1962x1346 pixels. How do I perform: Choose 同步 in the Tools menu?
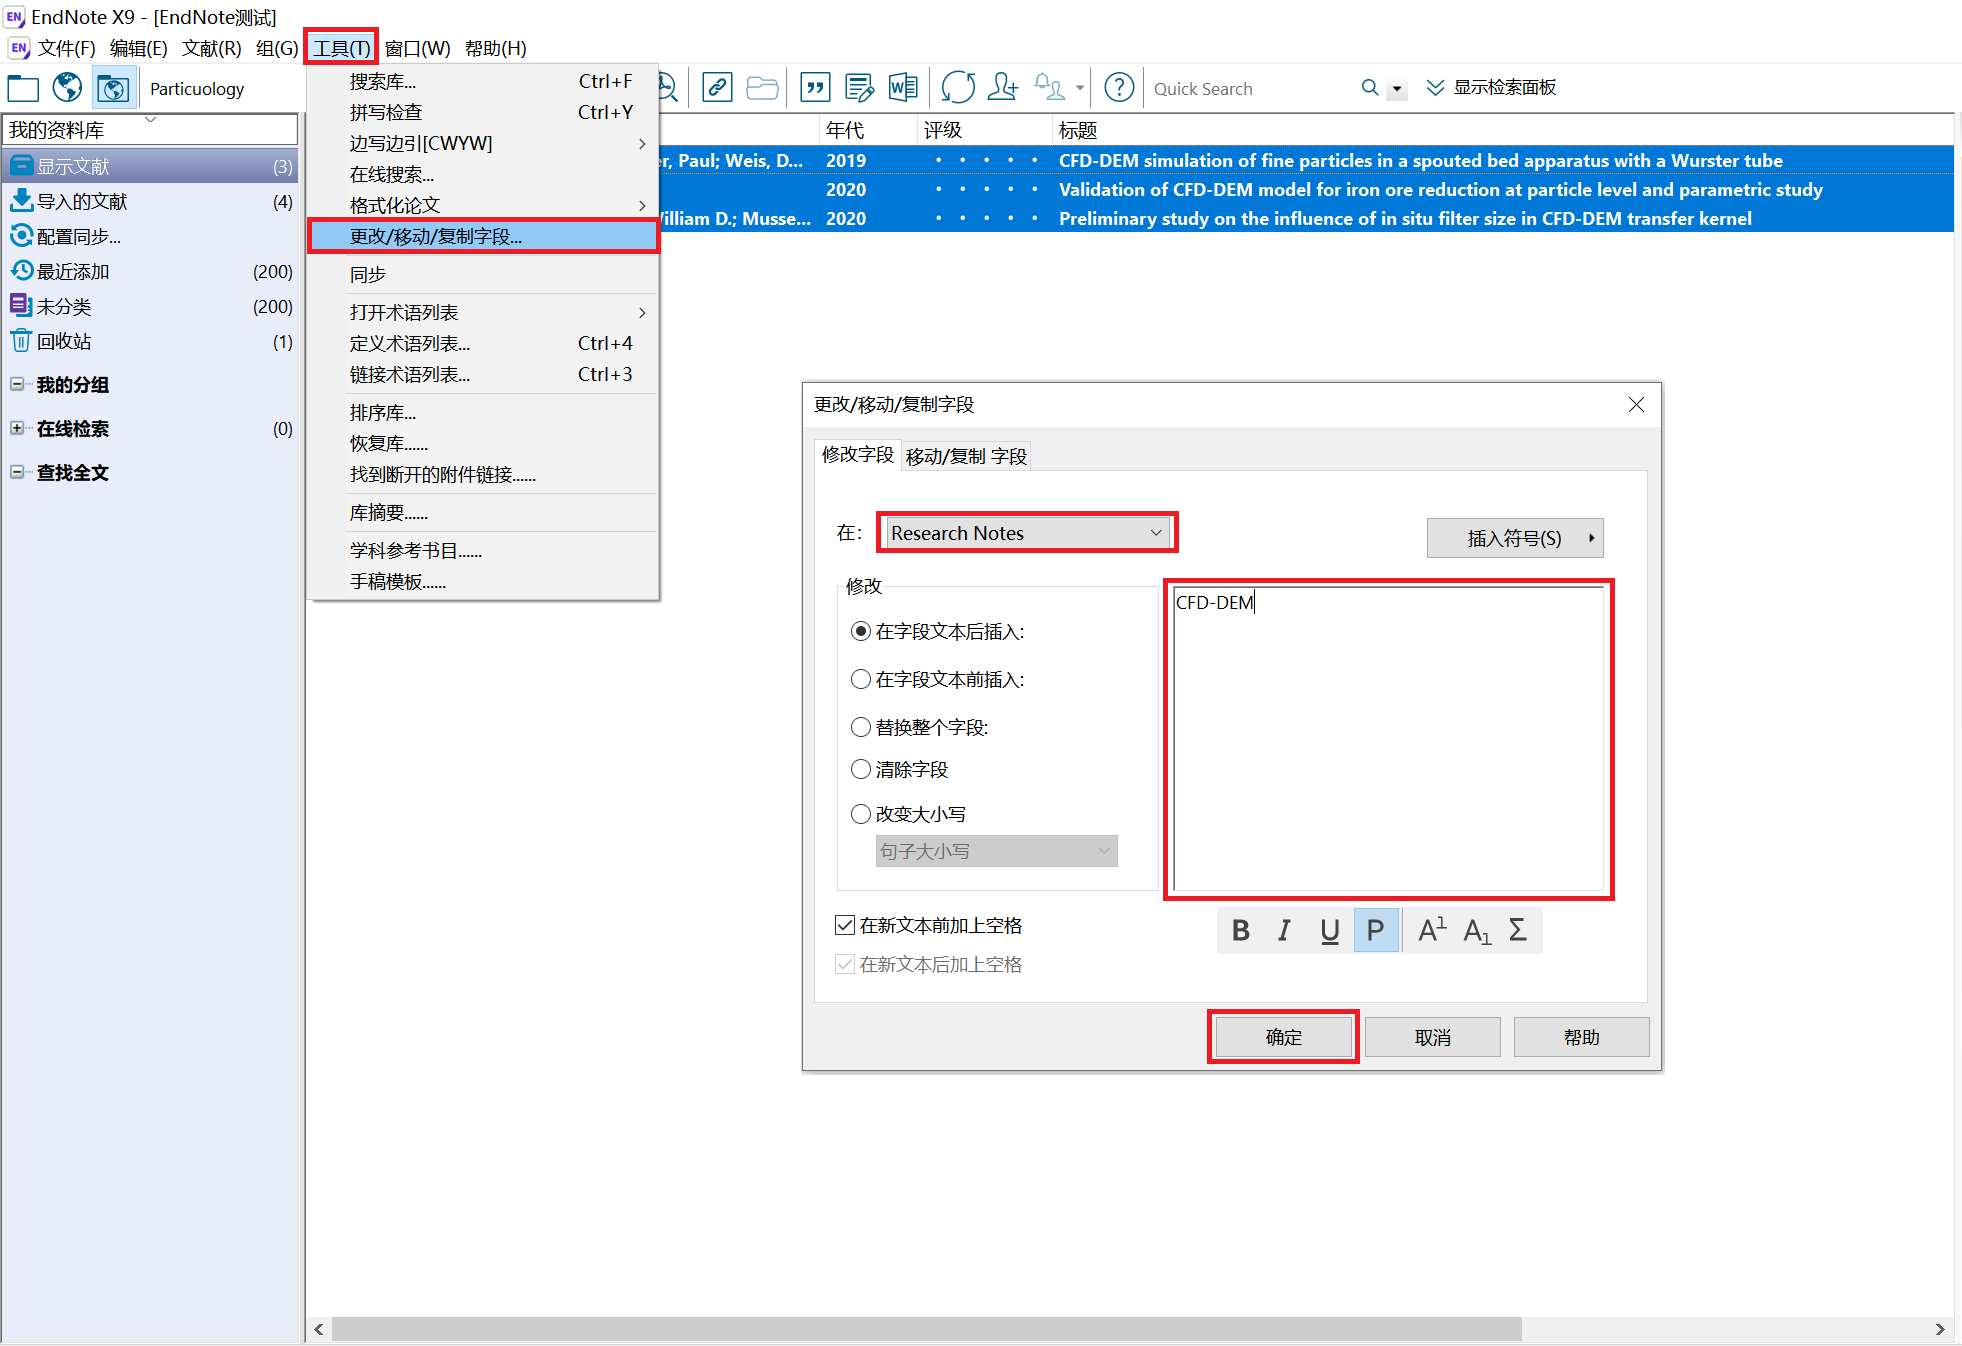tap(368, 274)
